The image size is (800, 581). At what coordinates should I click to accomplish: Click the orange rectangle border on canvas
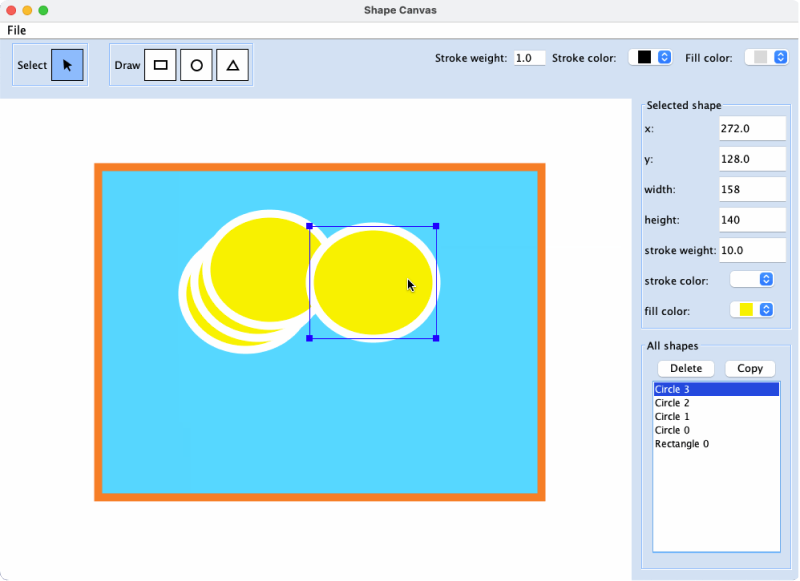click(x=319, y=167)
